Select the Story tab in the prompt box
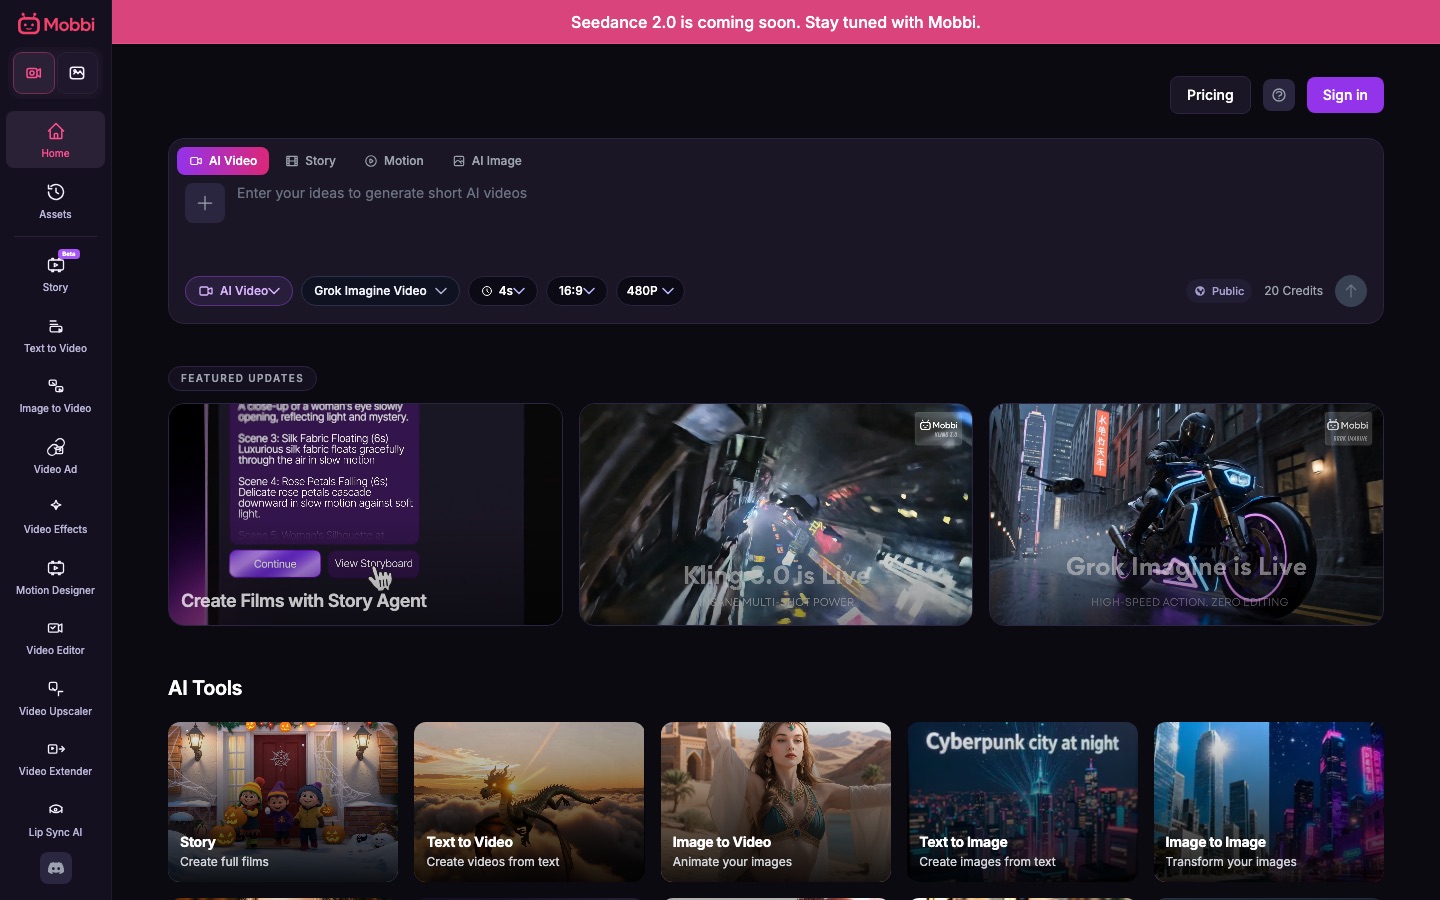Screen dimensions: 1440x900 click(x=311, y=161)
